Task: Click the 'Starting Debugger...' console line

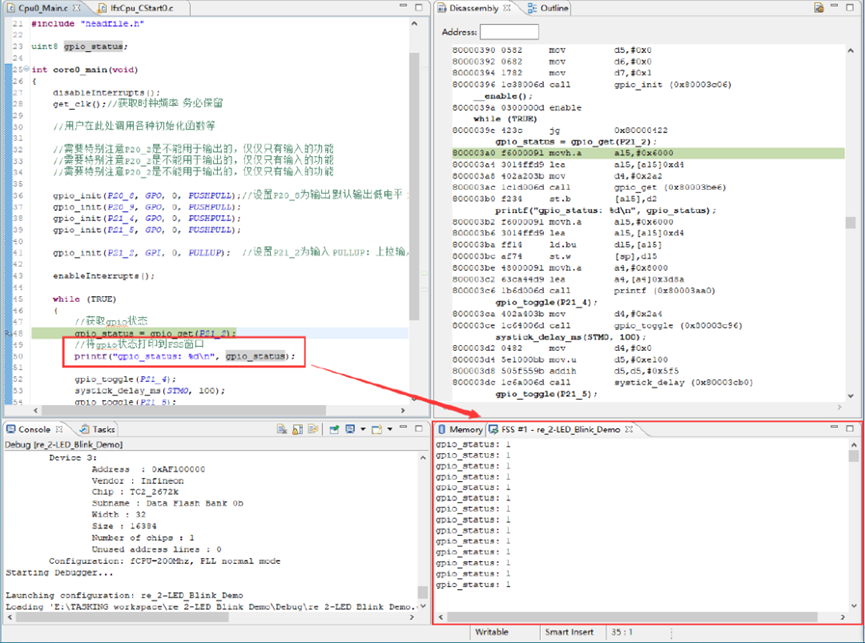Action: 60,572
